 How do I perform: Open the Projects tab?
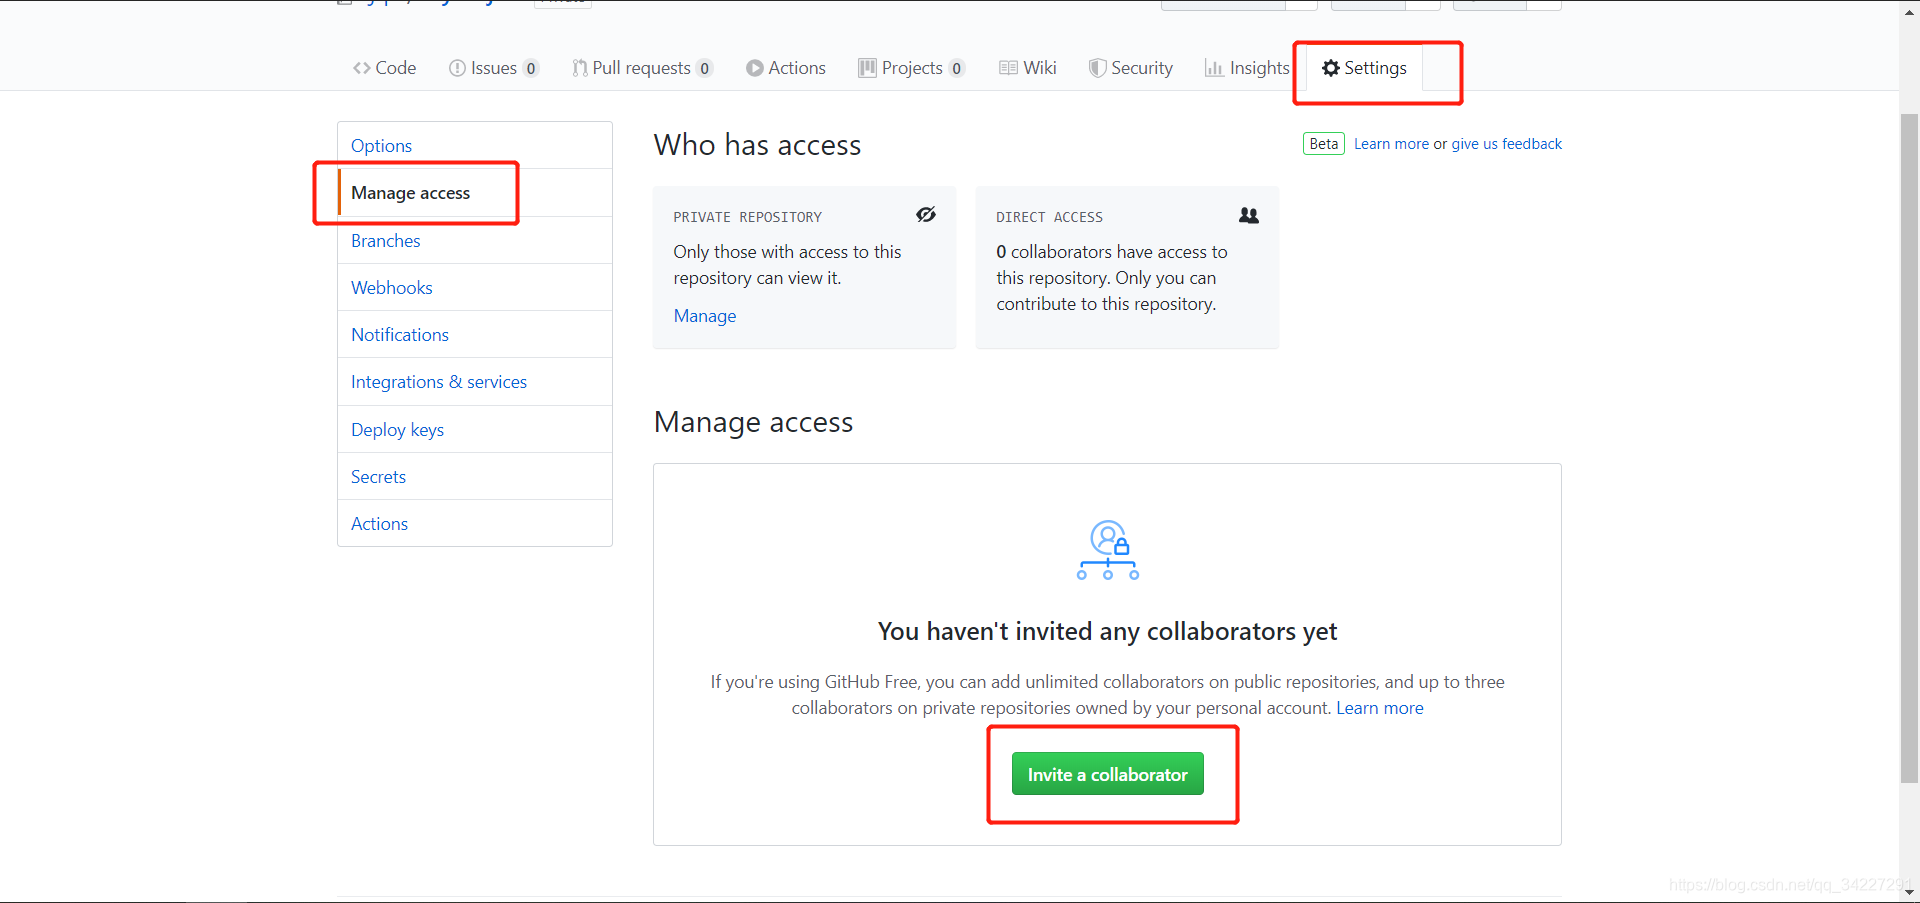(x=911, y=68)
